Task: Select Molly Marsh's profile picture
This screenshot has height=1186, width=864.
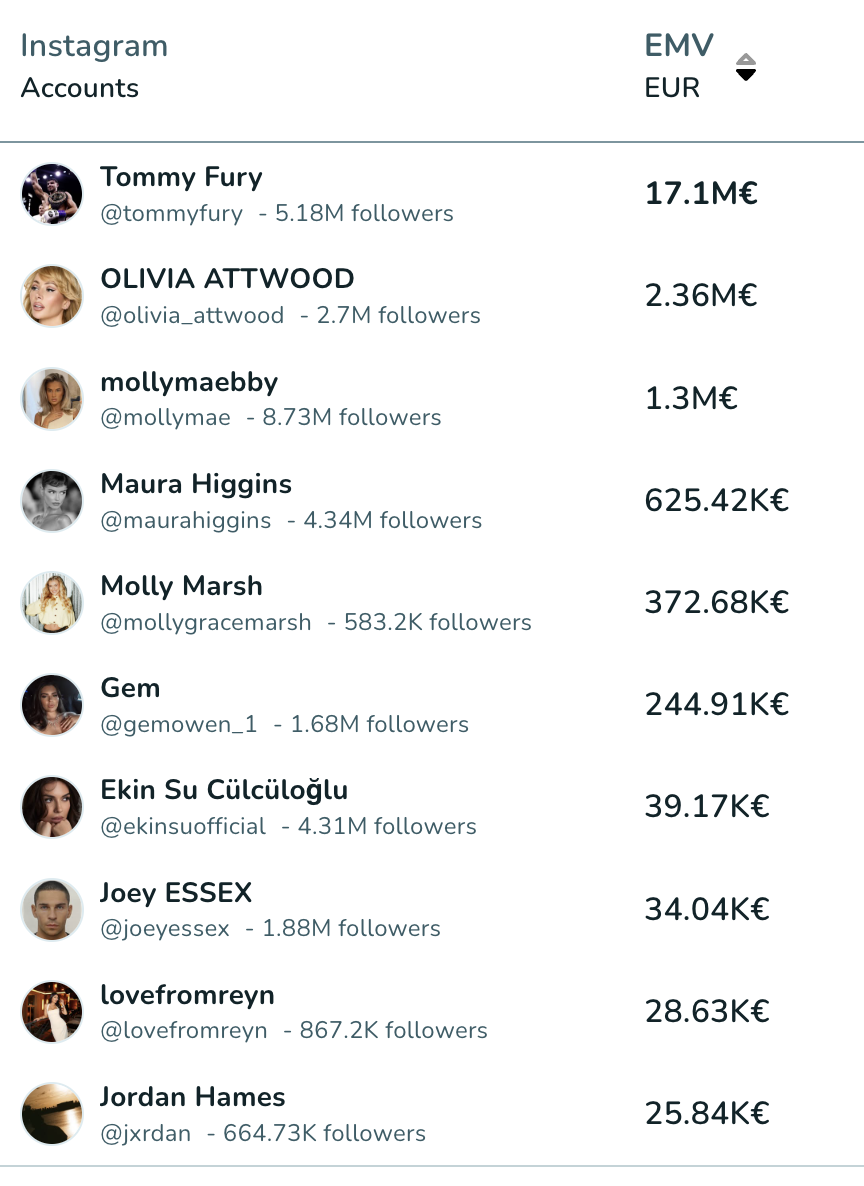Action: coord(51,603)
